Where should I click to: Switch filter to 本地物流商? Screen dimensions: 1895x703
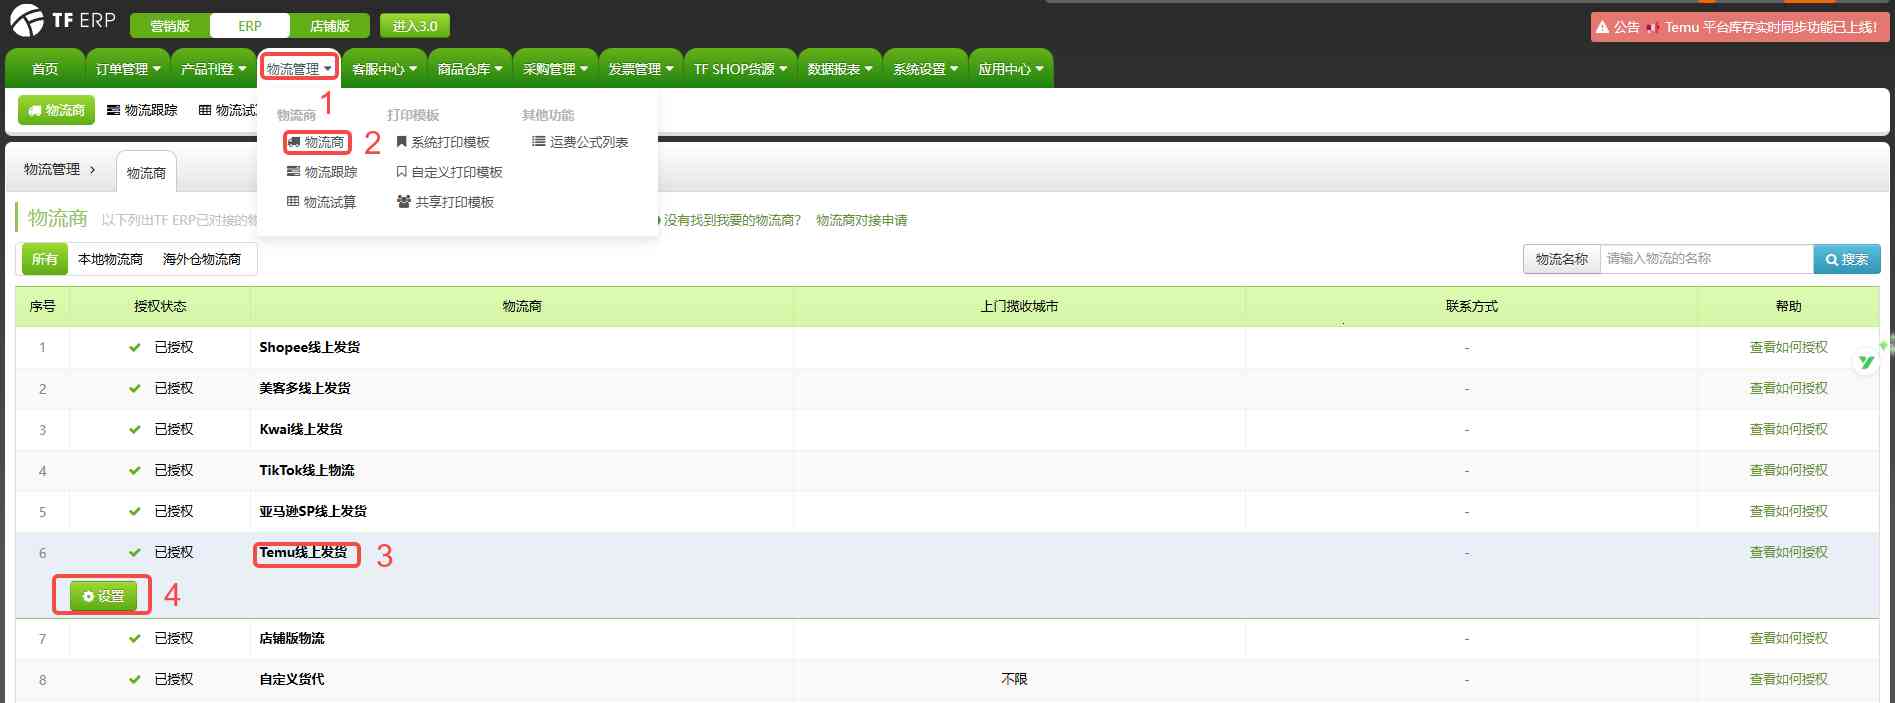(110, 260)
